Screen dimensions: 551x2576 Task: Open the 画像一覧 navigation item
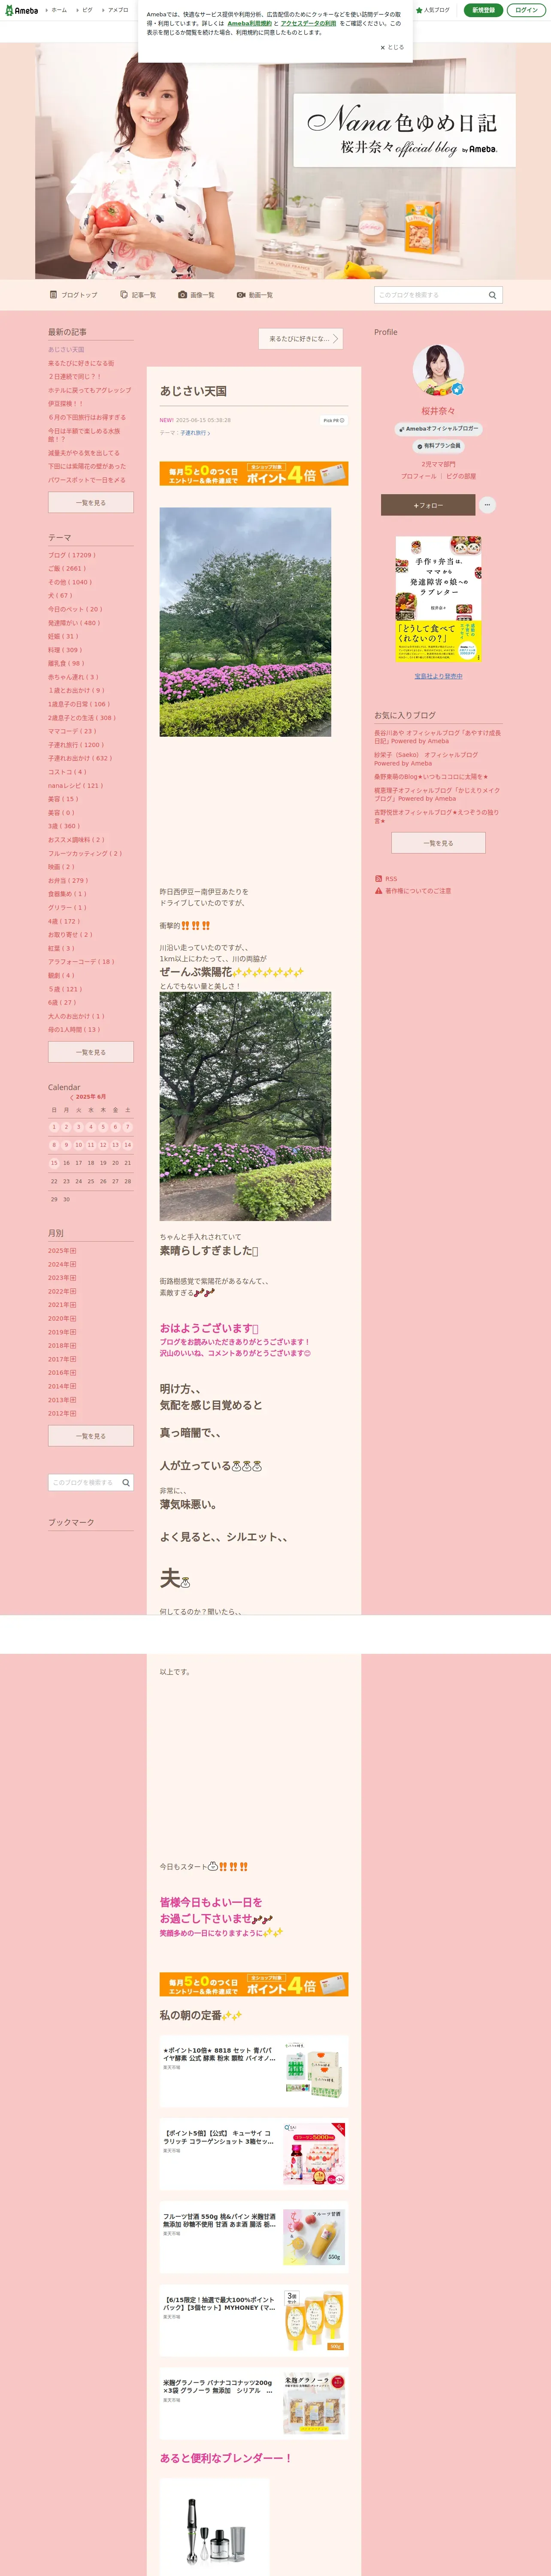point(196,295)
